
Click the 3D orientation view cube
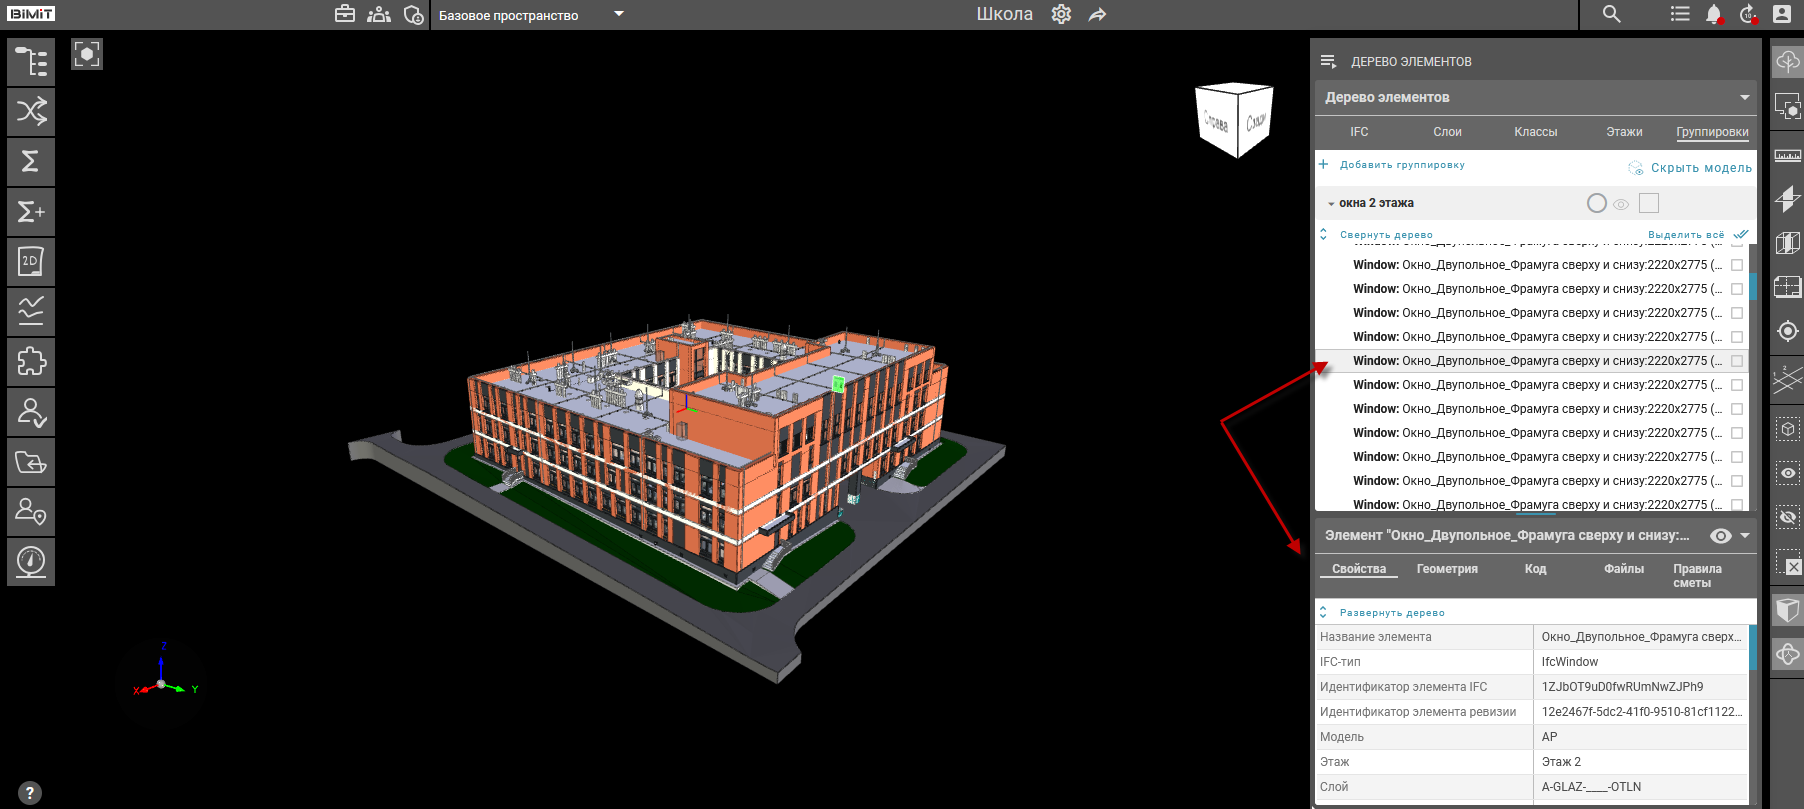[1234, 120]
